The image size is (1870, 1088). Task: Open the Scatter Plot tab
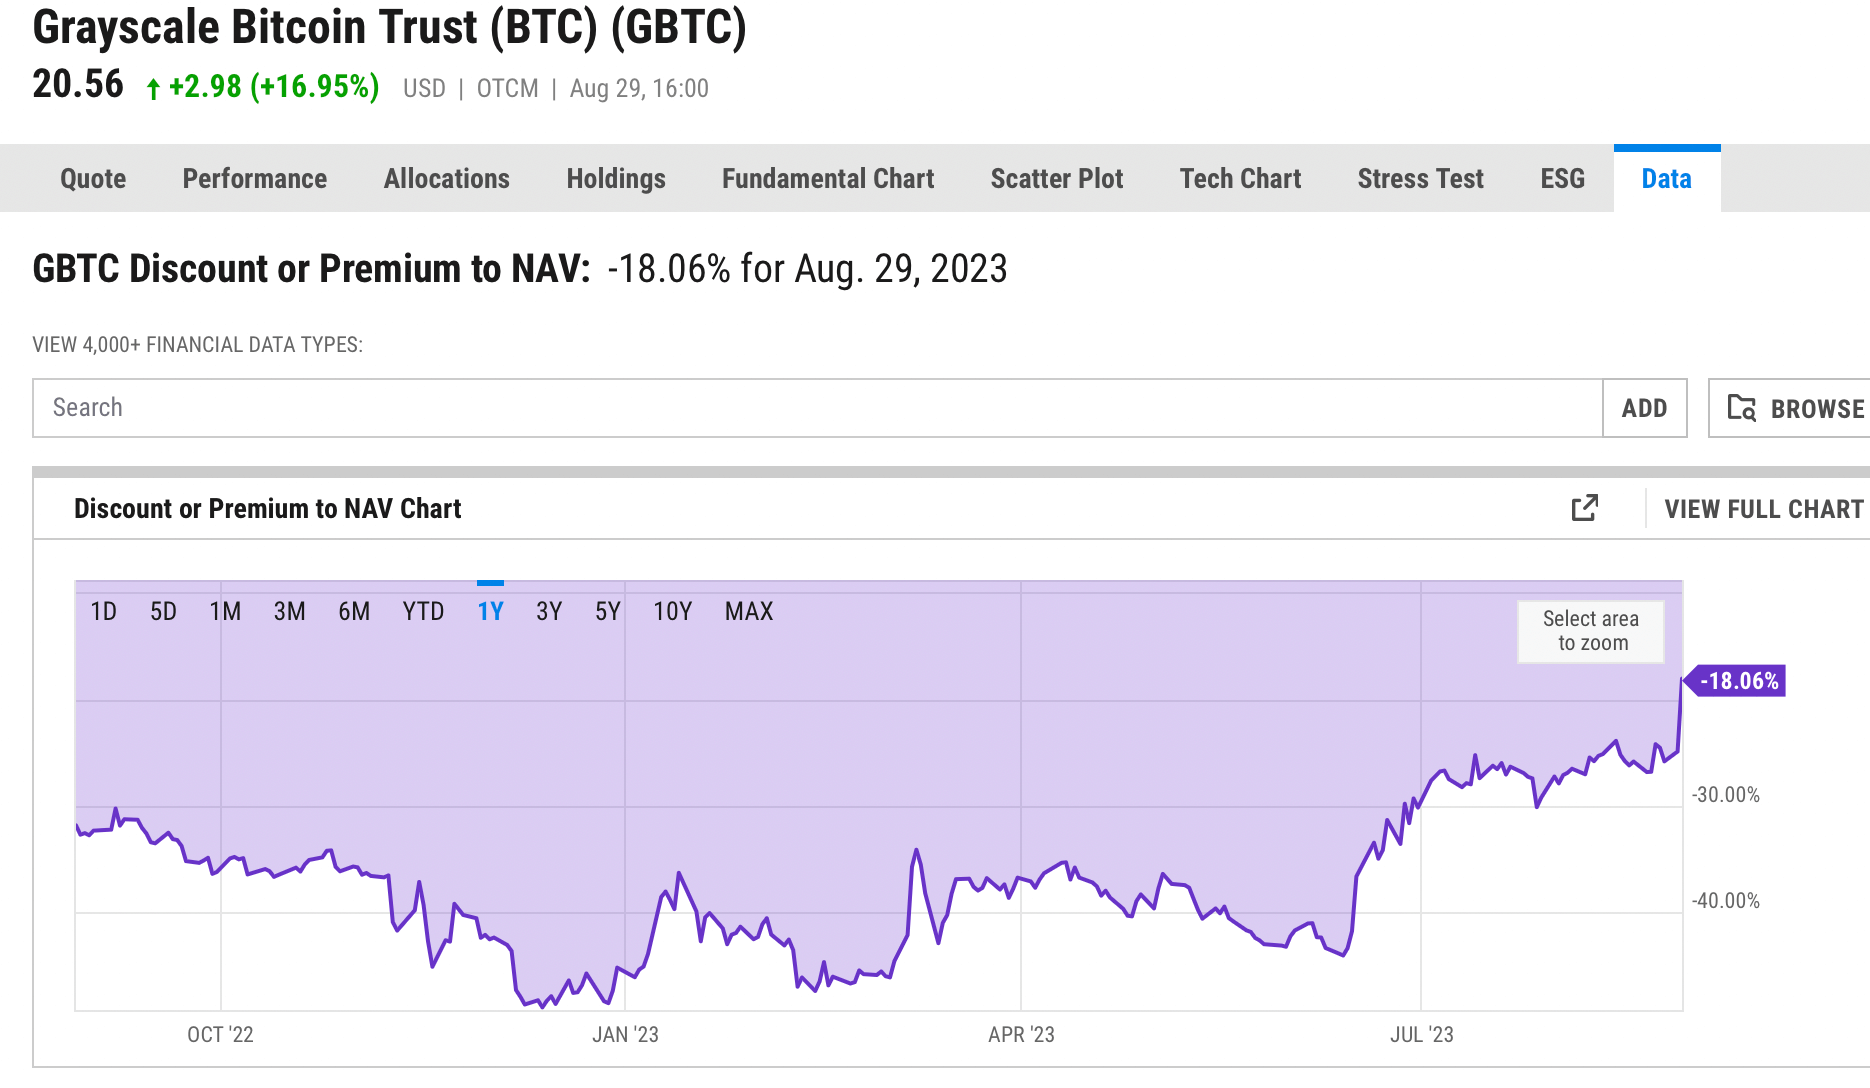click(1056, 178)
